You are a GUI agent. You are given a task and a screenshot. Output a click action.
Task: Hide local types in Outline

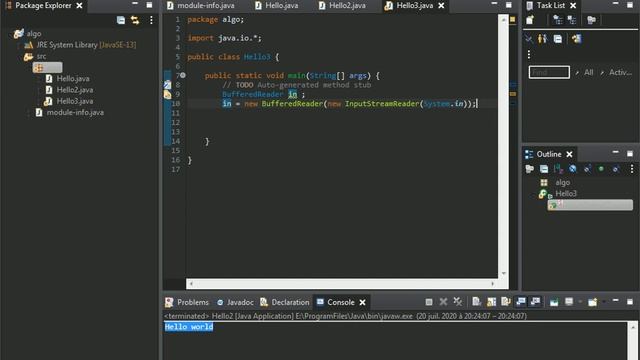[x=616, y=169]
